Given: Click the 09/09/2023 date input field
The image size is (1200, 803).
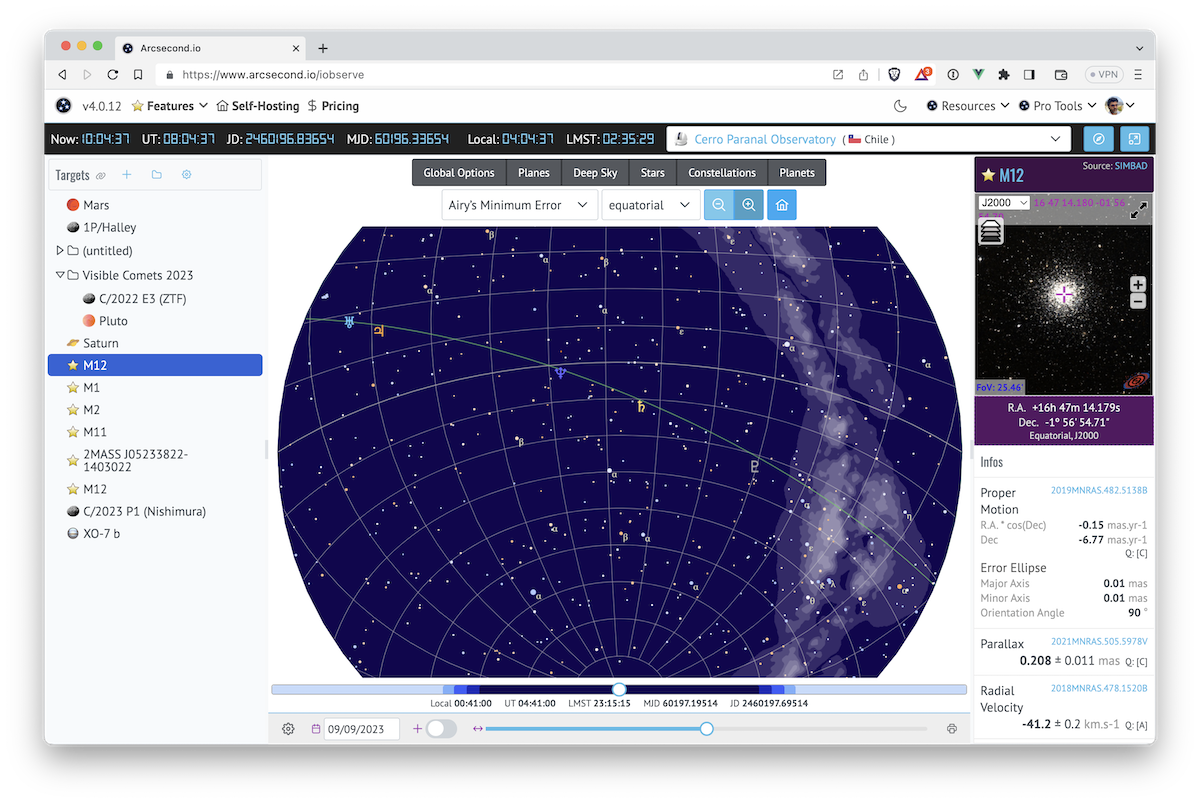Looking at the screenshot, I should coord(361,729).
